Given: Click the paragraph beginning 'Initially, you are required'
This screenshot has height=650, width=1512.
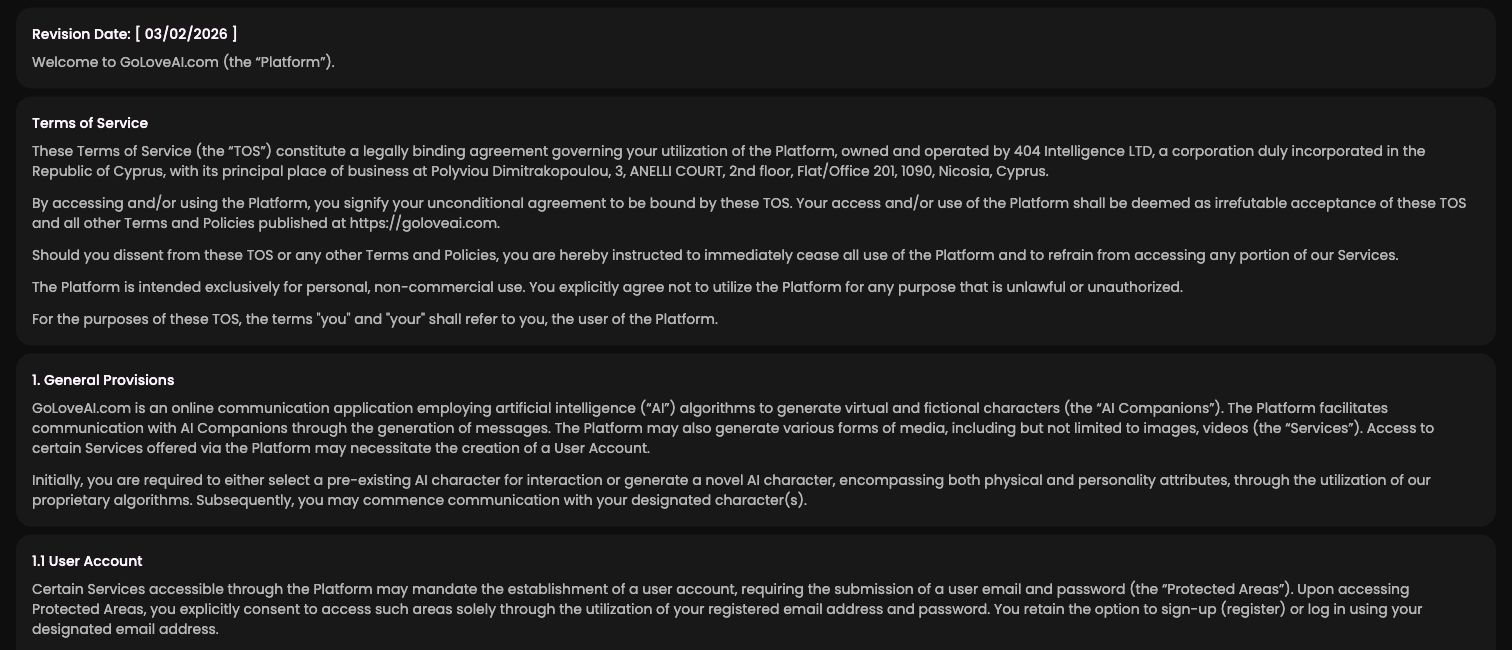Looking at the screenshot, I should tap(731, 490).
